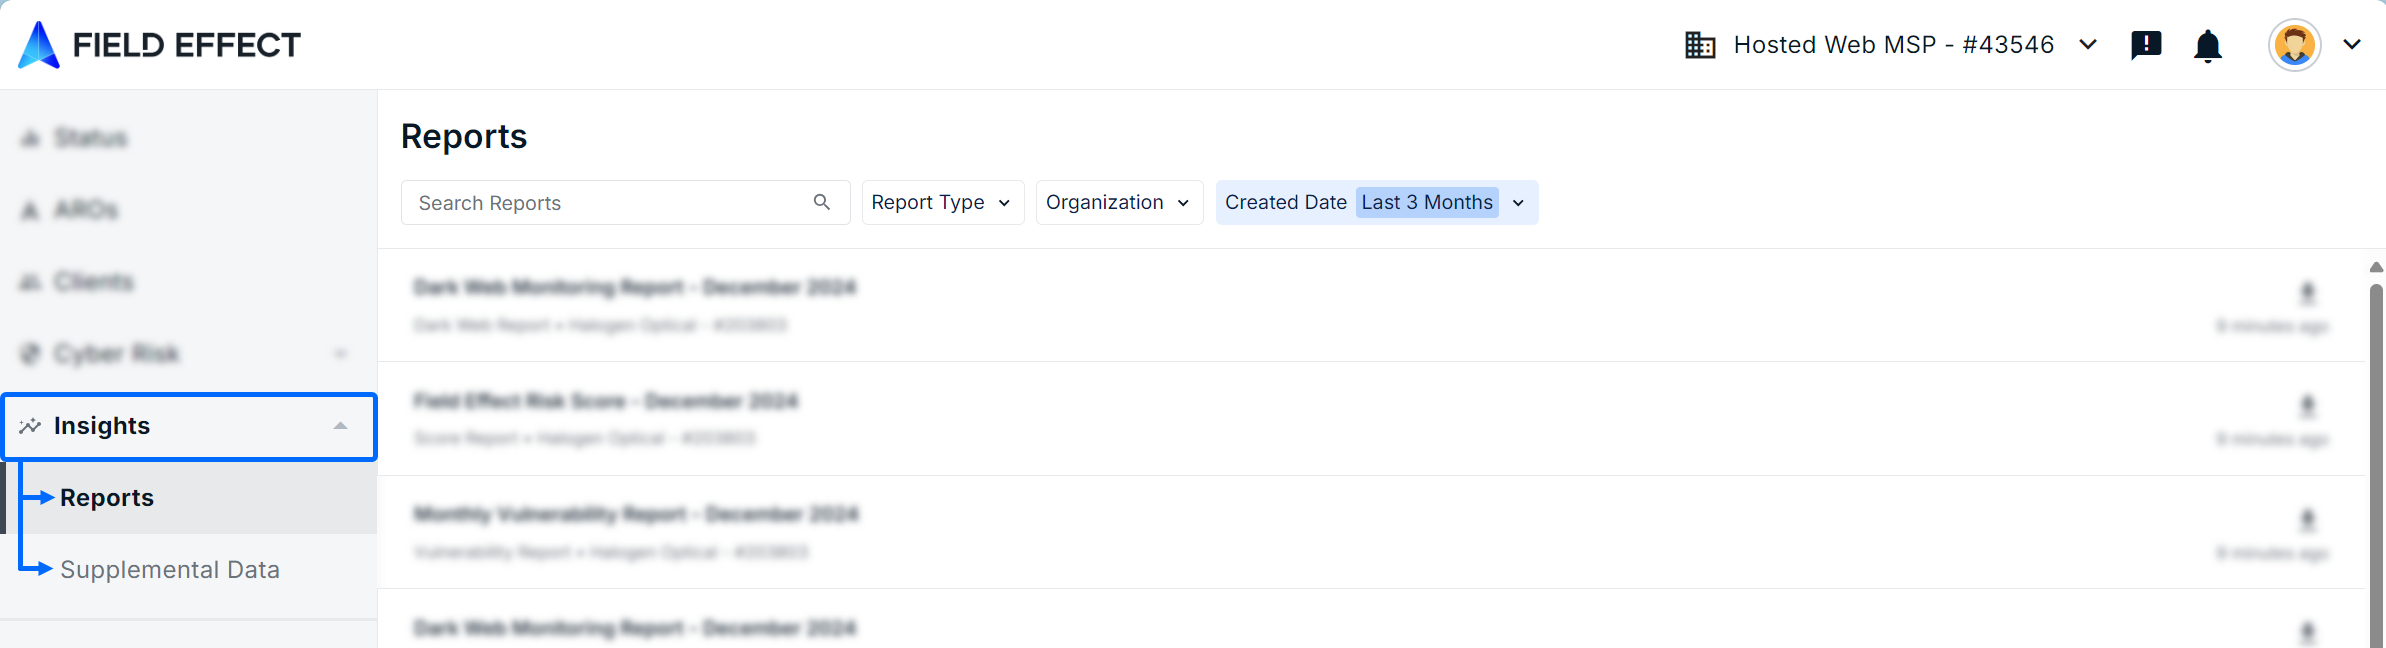Screen dimensions: 2386x648
Task: Click the Reports page heading
Action: click(x=464, y=136)
